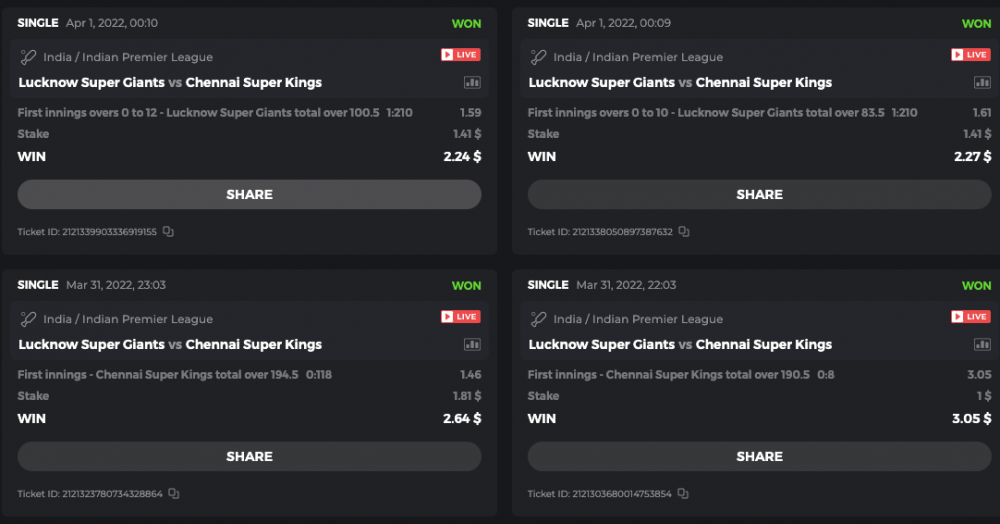1000x524 pixels.
Task: Open statistics chart icon on 22:03 bet
Action: click(x=982, y=345)
